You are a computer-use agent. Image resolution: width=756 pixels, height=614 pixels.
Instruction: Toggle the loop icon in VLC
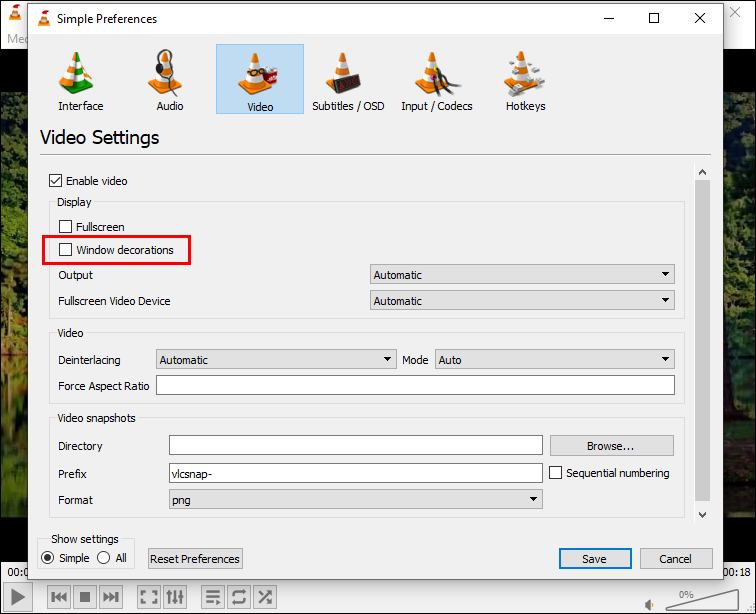239,597
